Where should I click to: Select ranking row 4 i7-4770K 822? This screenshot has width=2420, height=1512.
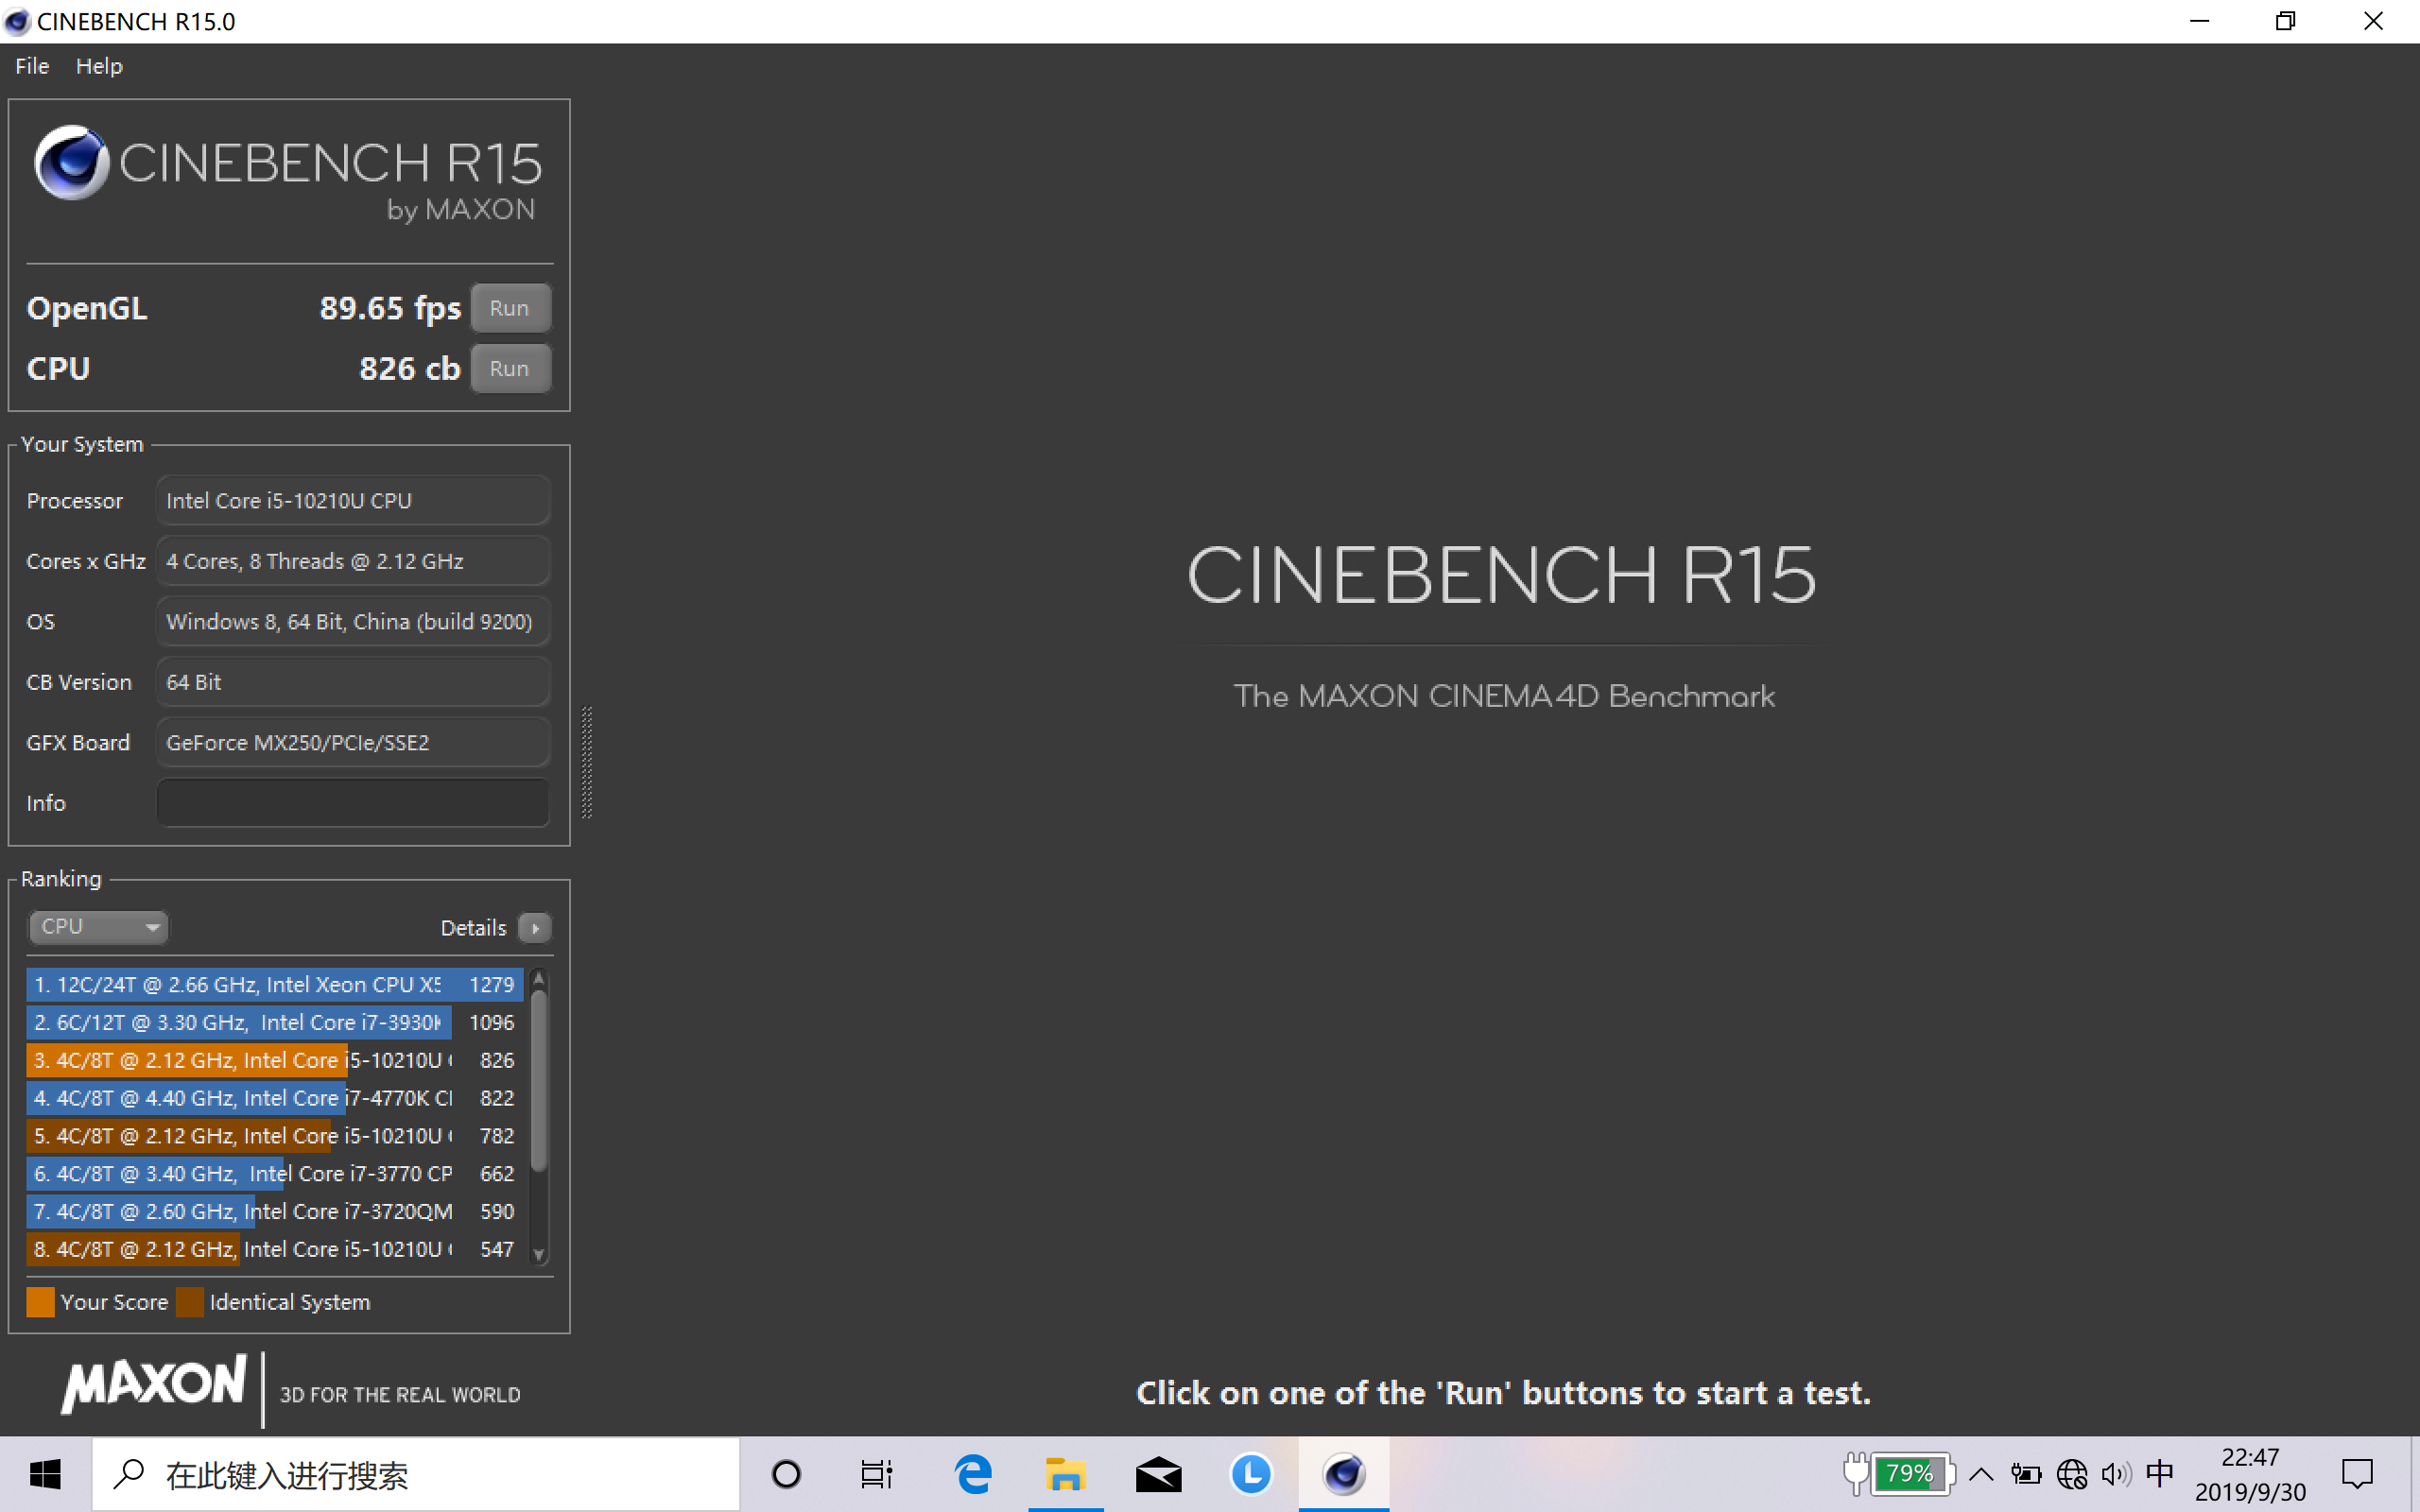275,1098
